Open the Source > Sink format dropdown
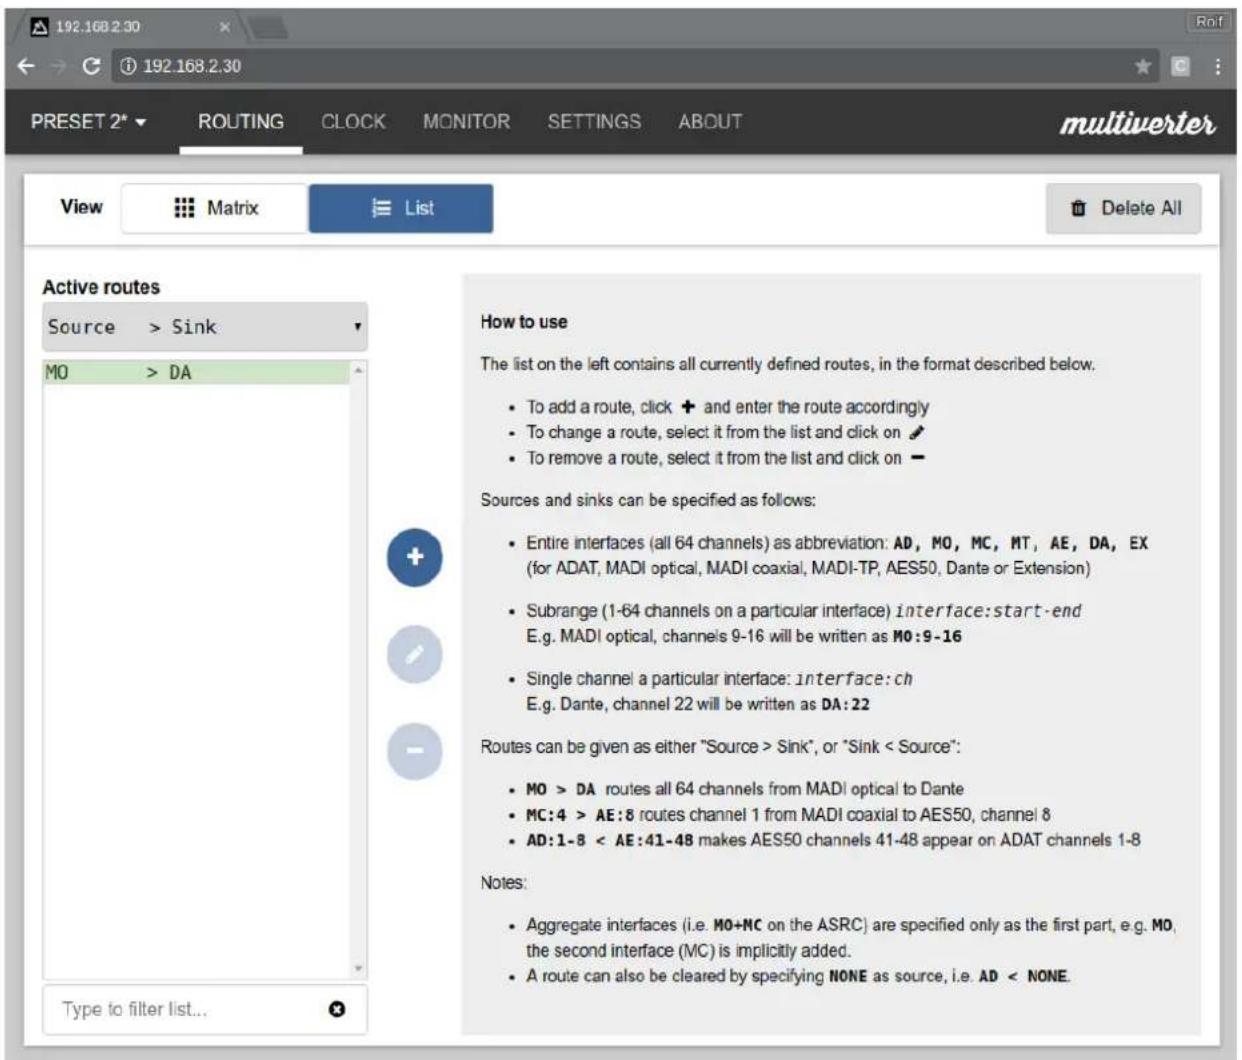 (x=205, y=327)
